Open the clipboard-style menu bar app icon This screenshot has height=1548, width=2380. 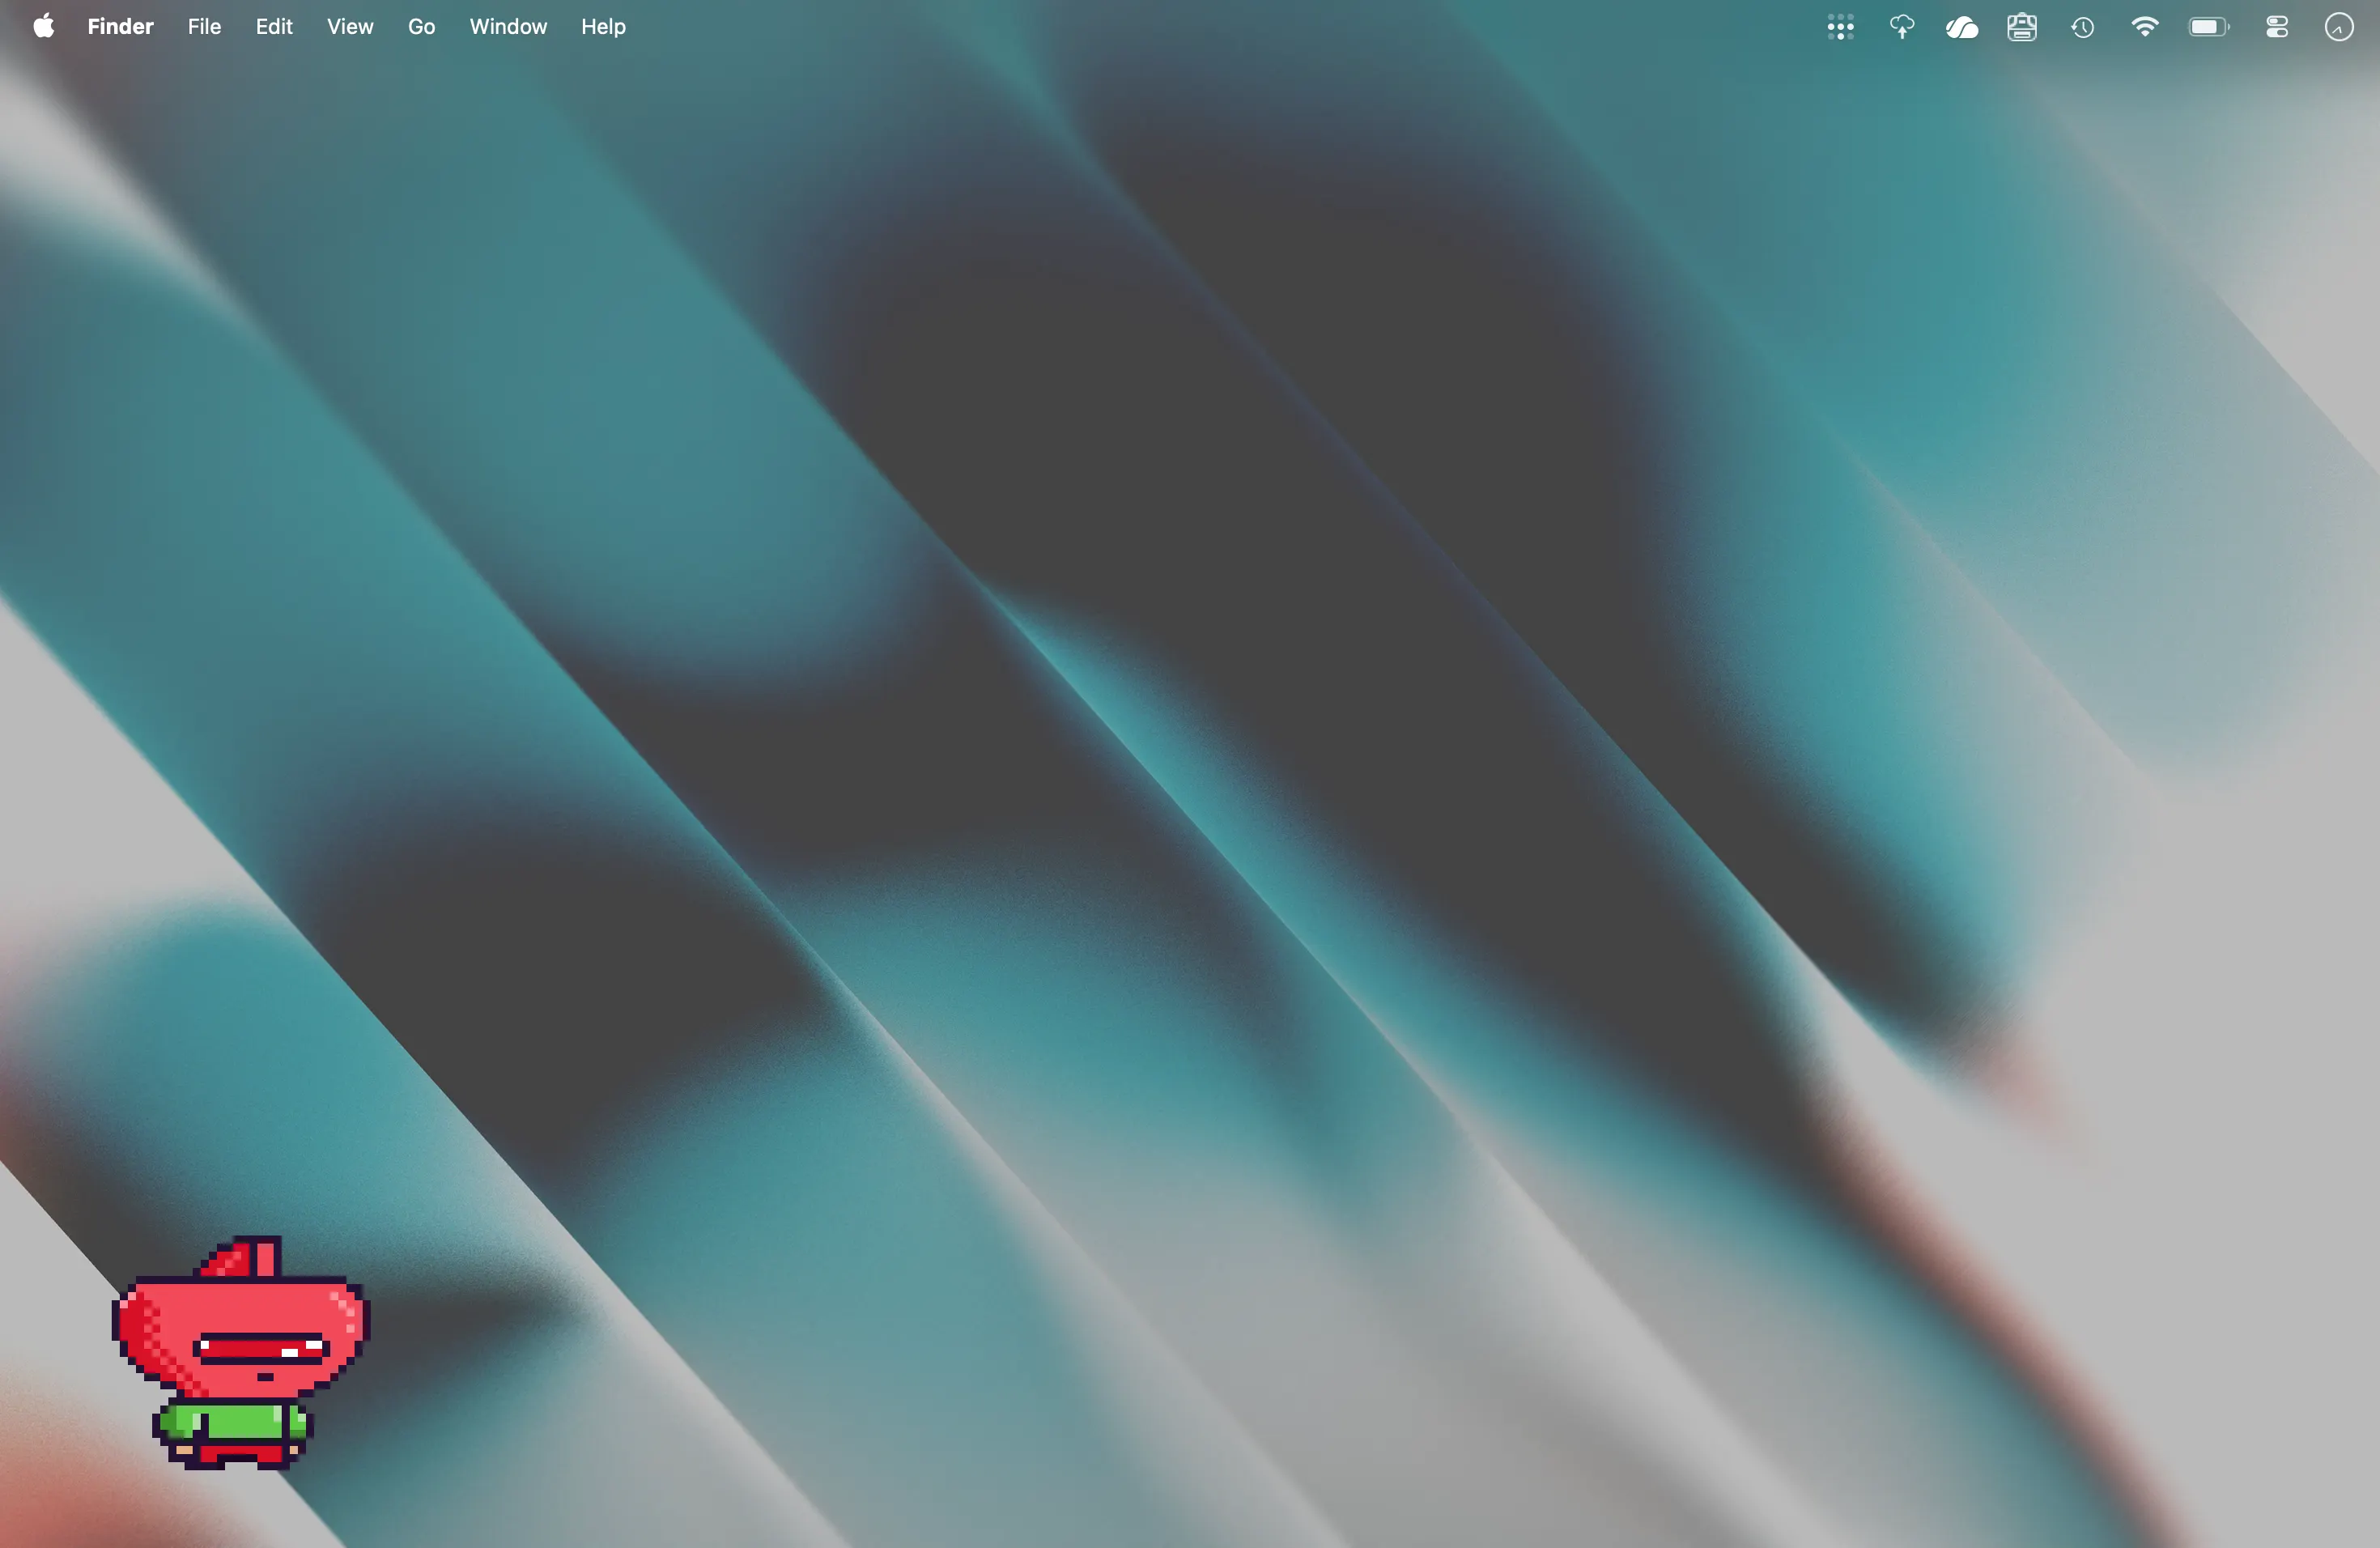(x=2021, y=27)
